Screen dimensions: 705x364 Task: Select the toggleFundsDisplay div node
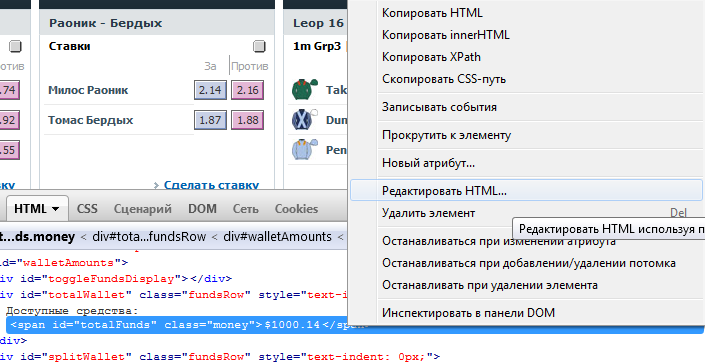point(116,279)
